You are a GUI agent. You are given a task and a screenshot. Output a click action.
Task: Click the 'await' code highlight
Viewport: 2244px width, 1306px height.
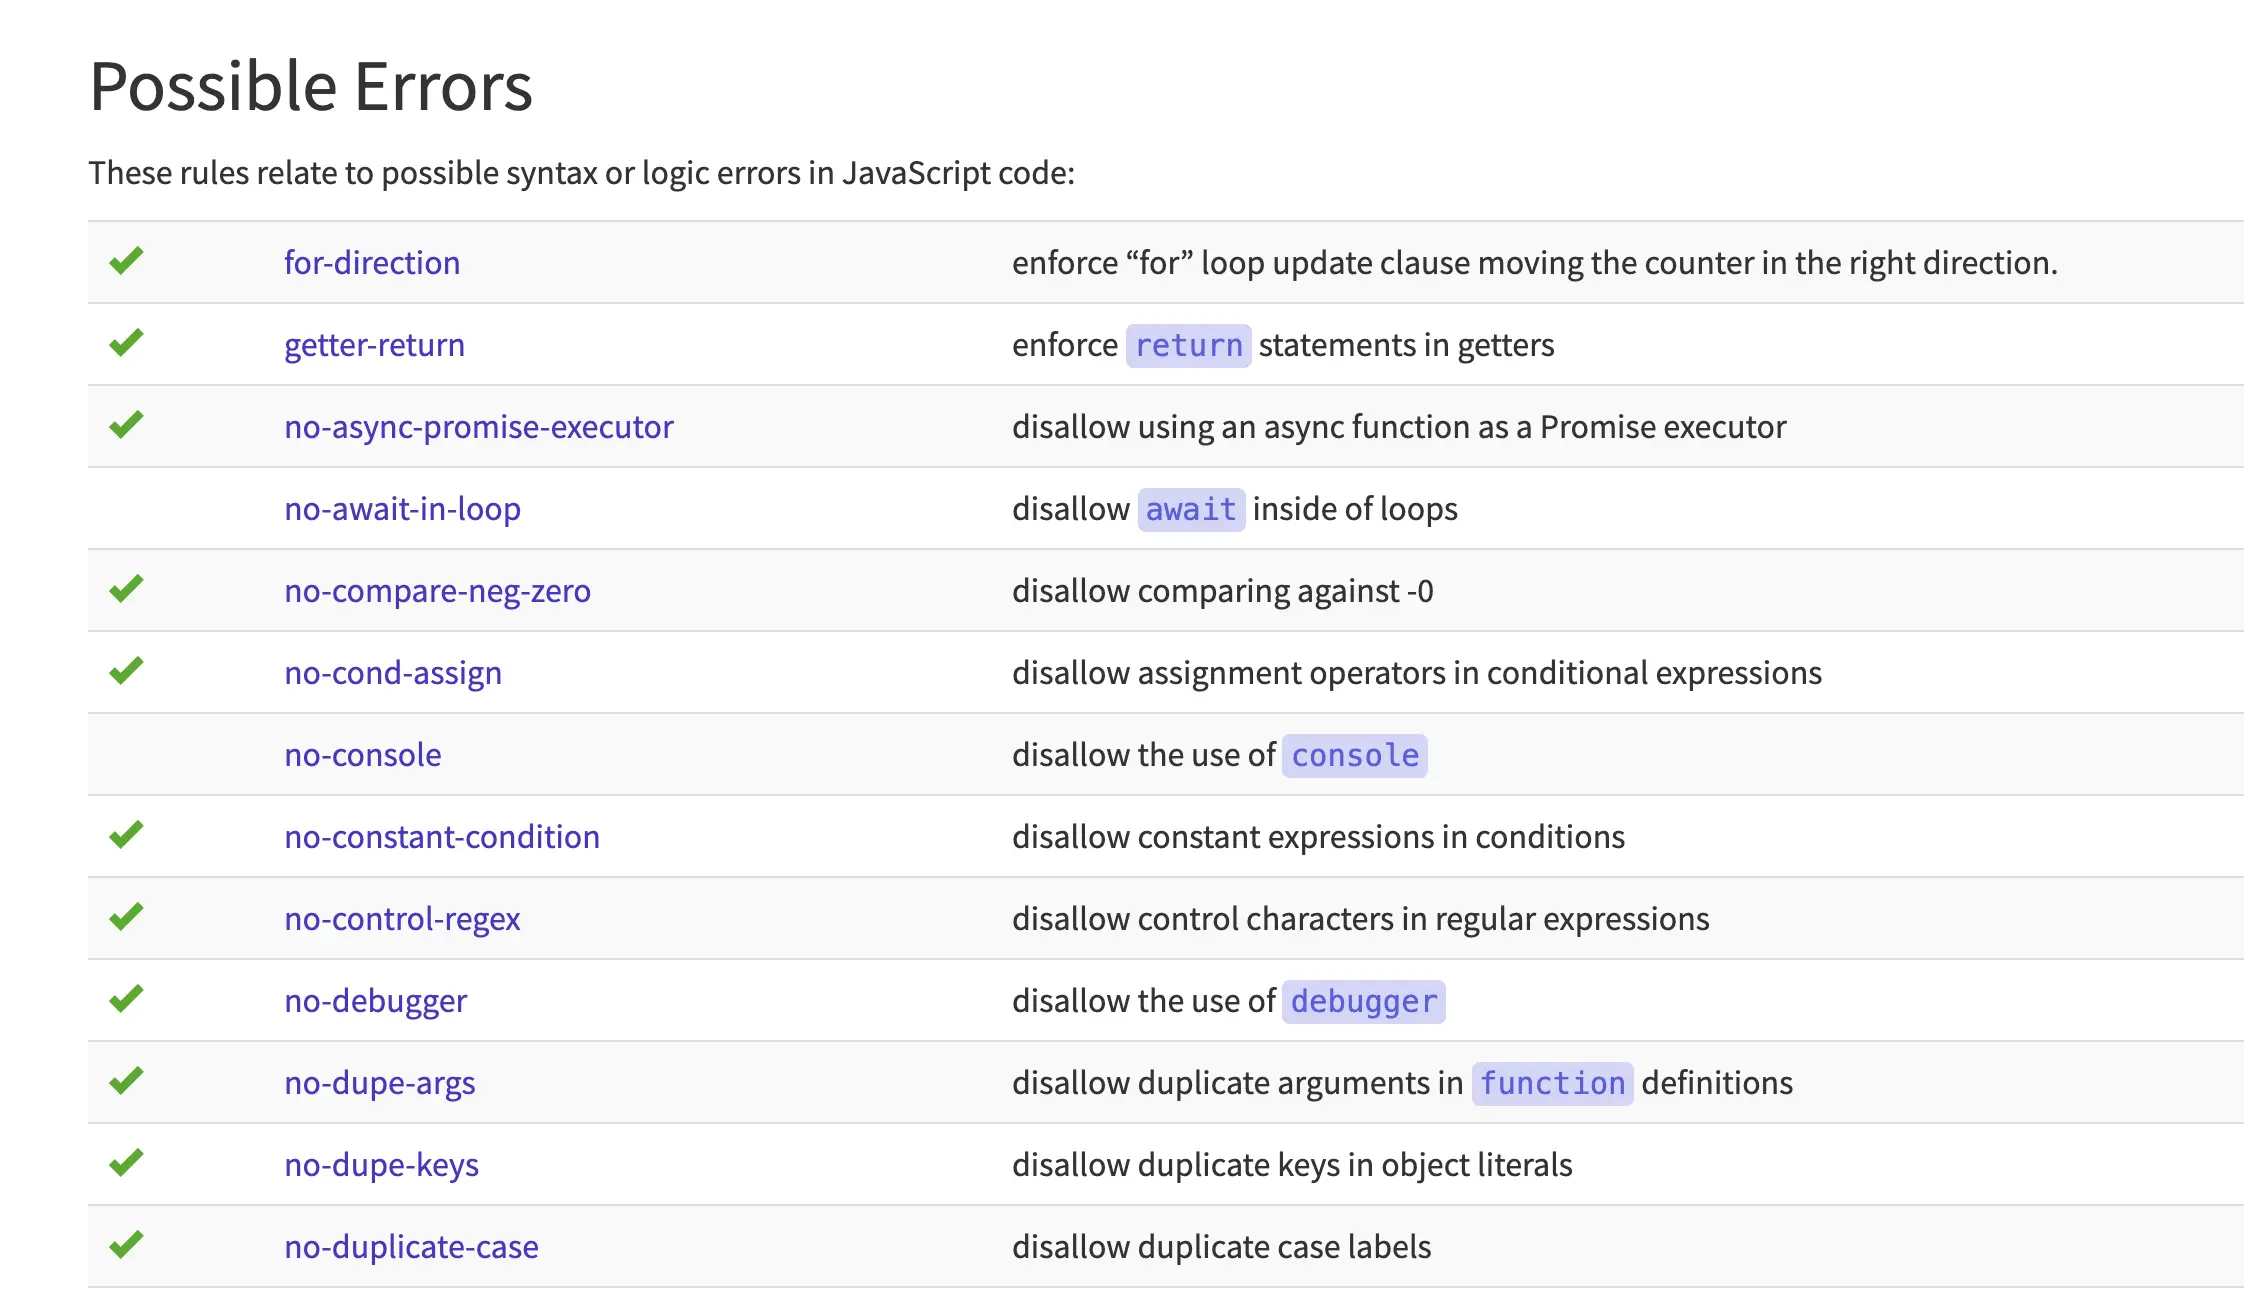[1190, 510]
